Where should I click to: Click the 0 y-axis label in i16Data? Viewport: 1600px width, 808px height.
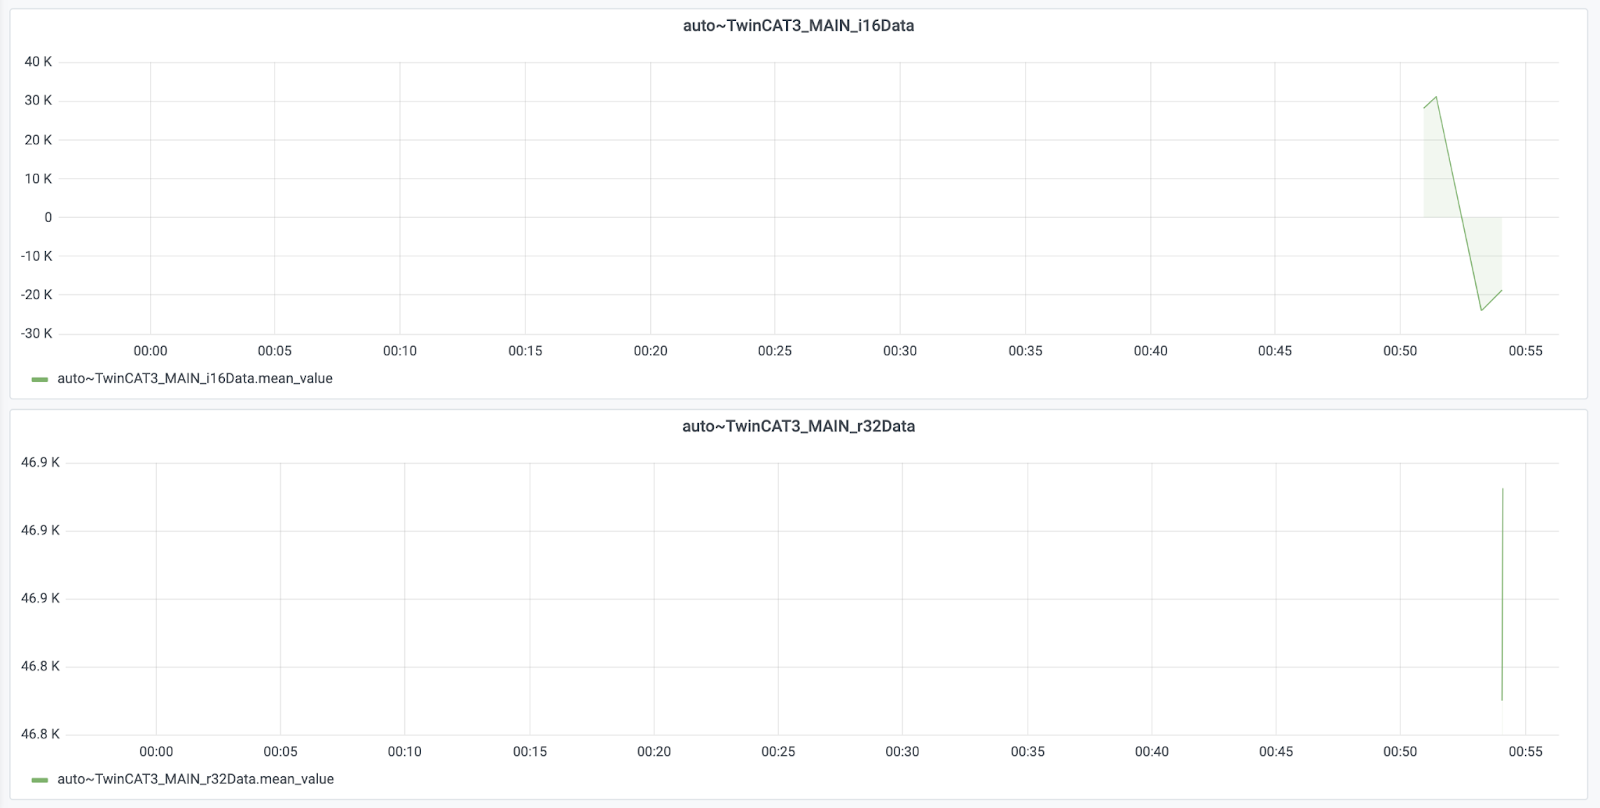(48, 217)
